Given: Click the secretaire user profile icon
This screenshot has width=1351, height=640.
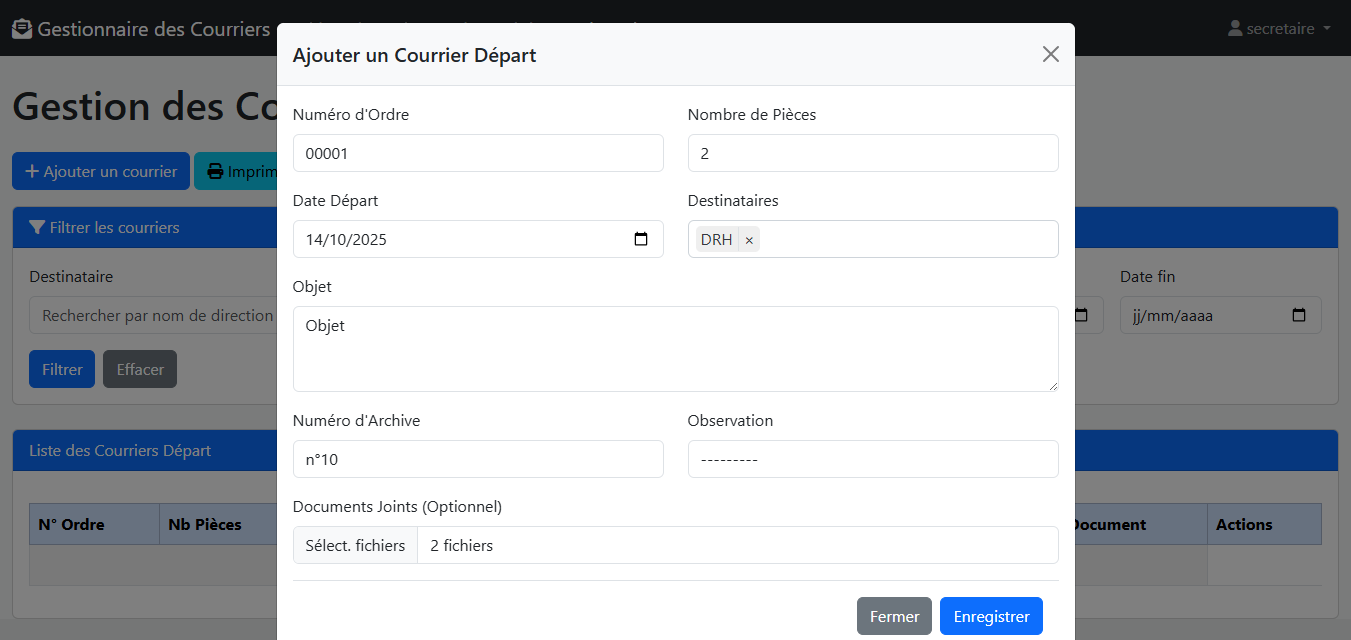Looking at the screenshot, I should click(x=1235, y=28).
